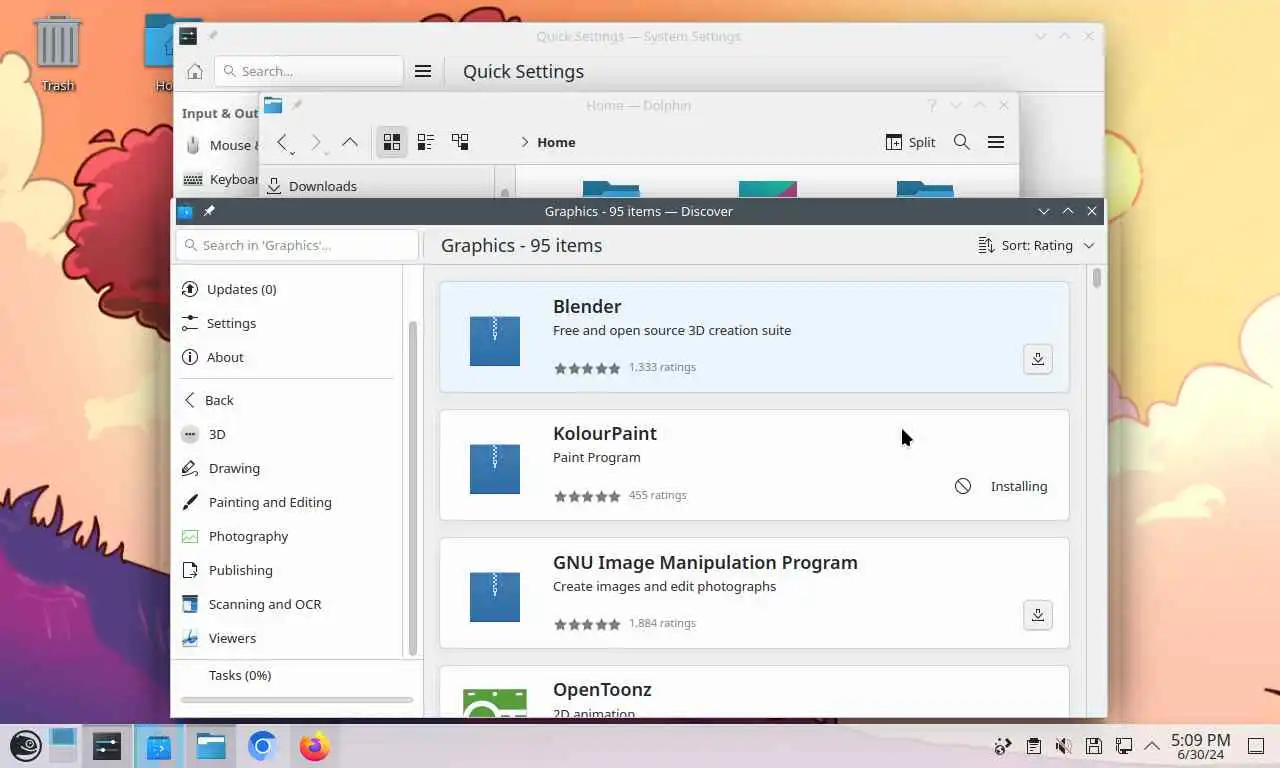Screen dimensions: 1280x768
Task: Click the Graphics - 95 items heading
Action: point(521,245)
